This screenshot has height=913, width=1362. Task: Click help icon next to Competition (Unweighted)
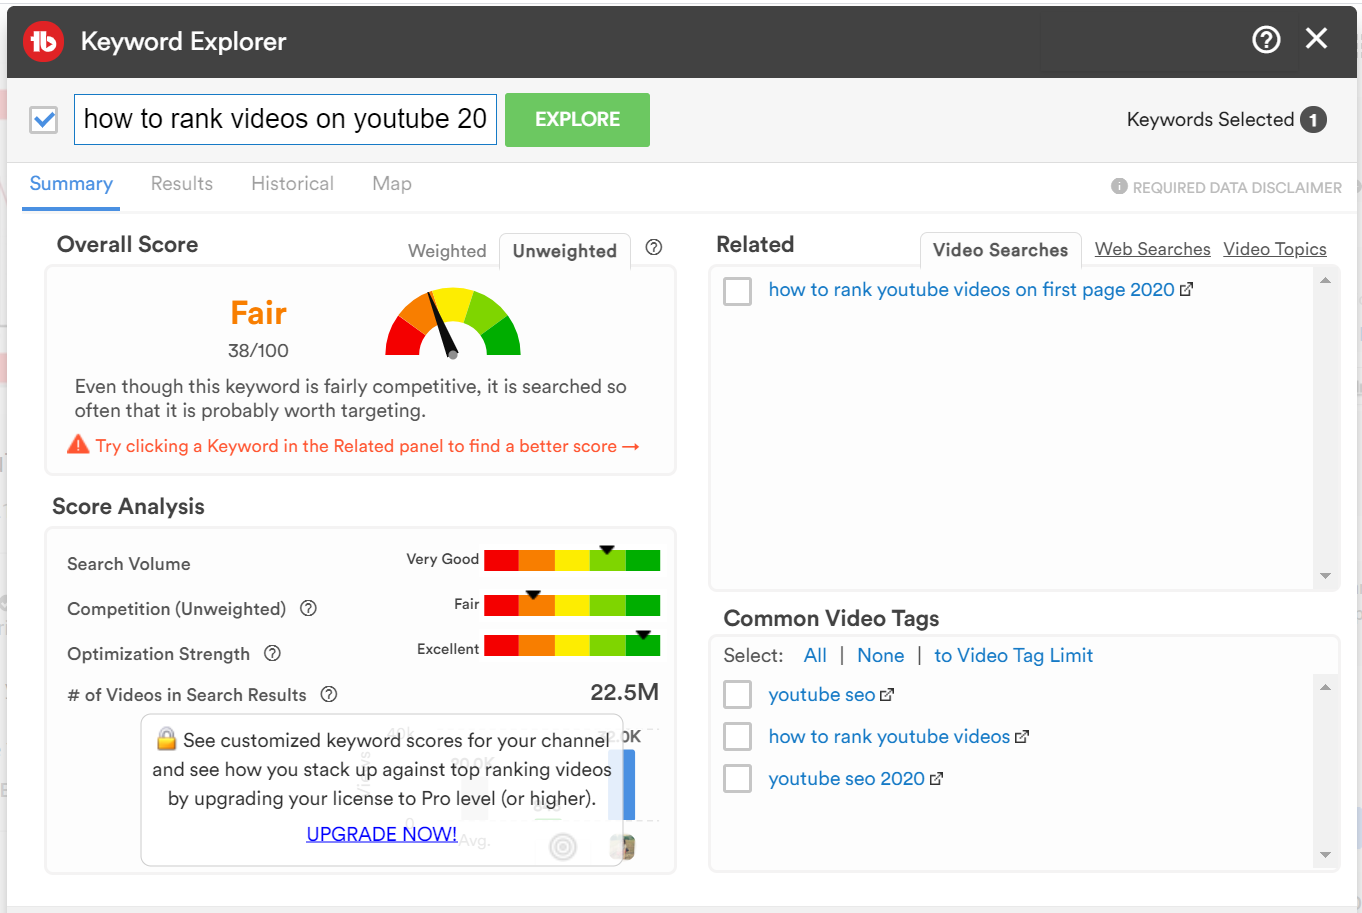(x=309, y=608)
